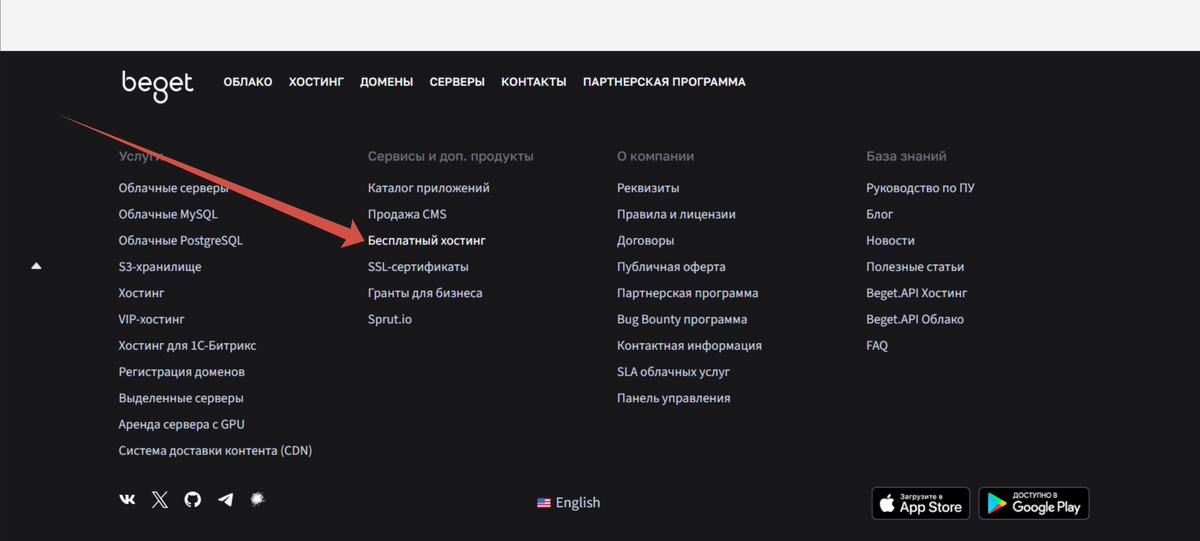Viewport: 1200px width, 541px height.
Task: Open the Реквизиты link
Action: 648,188
